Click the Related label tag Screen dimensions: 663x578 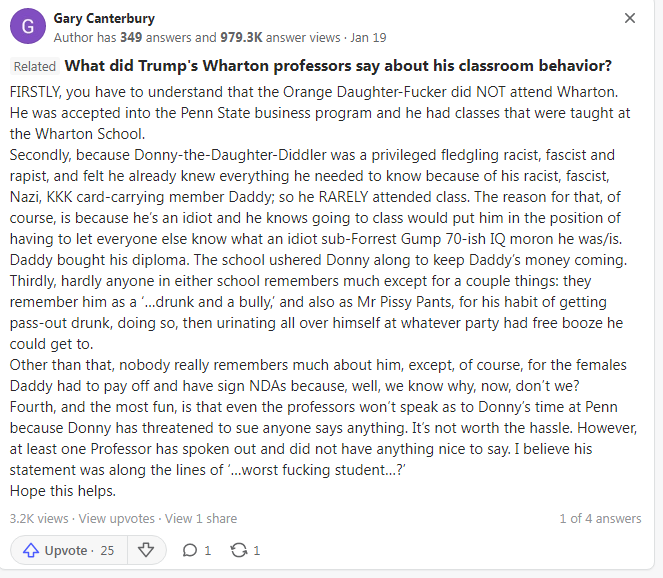pos(35,67)
